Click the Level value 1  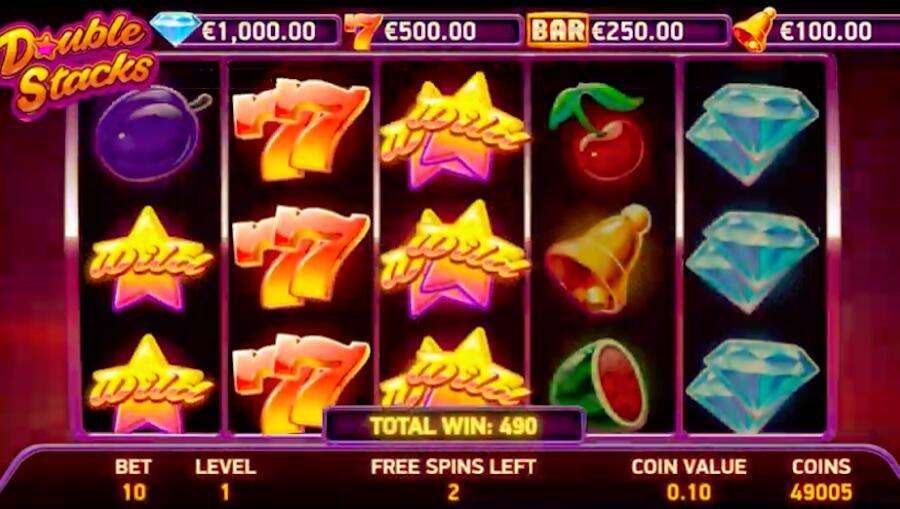[x=224, y=492]
